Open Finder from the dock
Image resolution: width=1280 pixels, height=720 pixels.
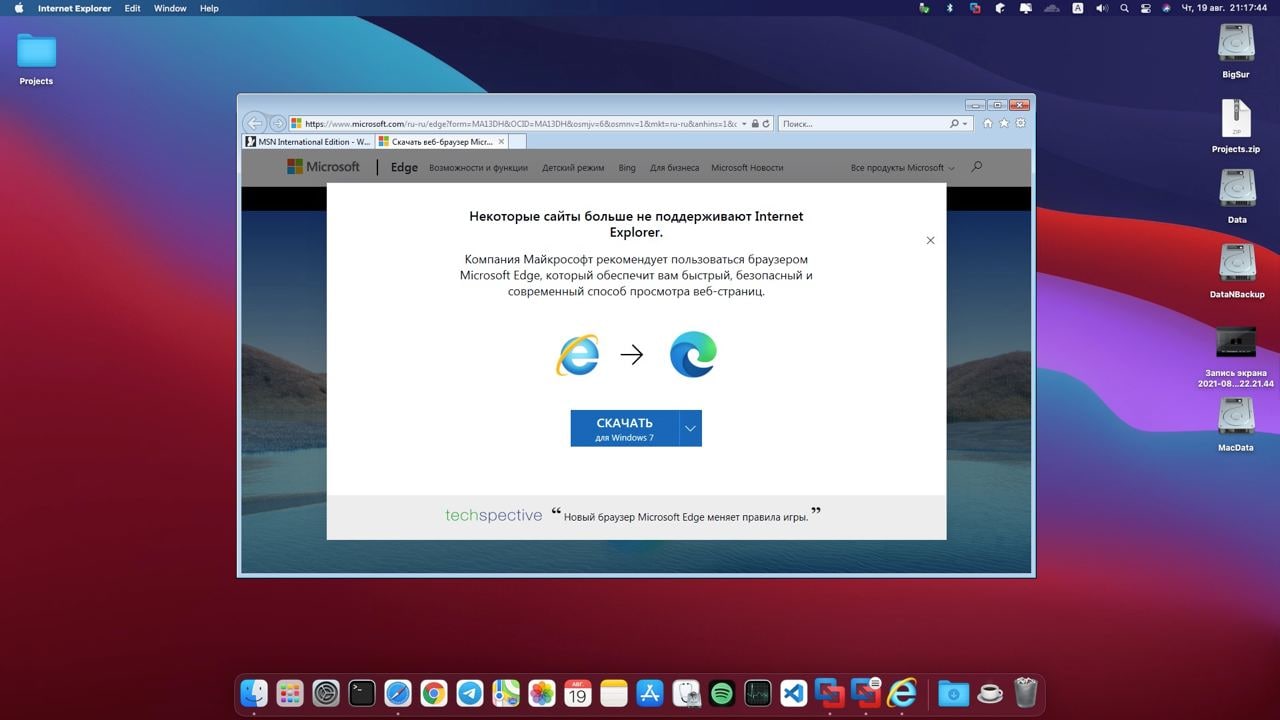coord(254,692)
